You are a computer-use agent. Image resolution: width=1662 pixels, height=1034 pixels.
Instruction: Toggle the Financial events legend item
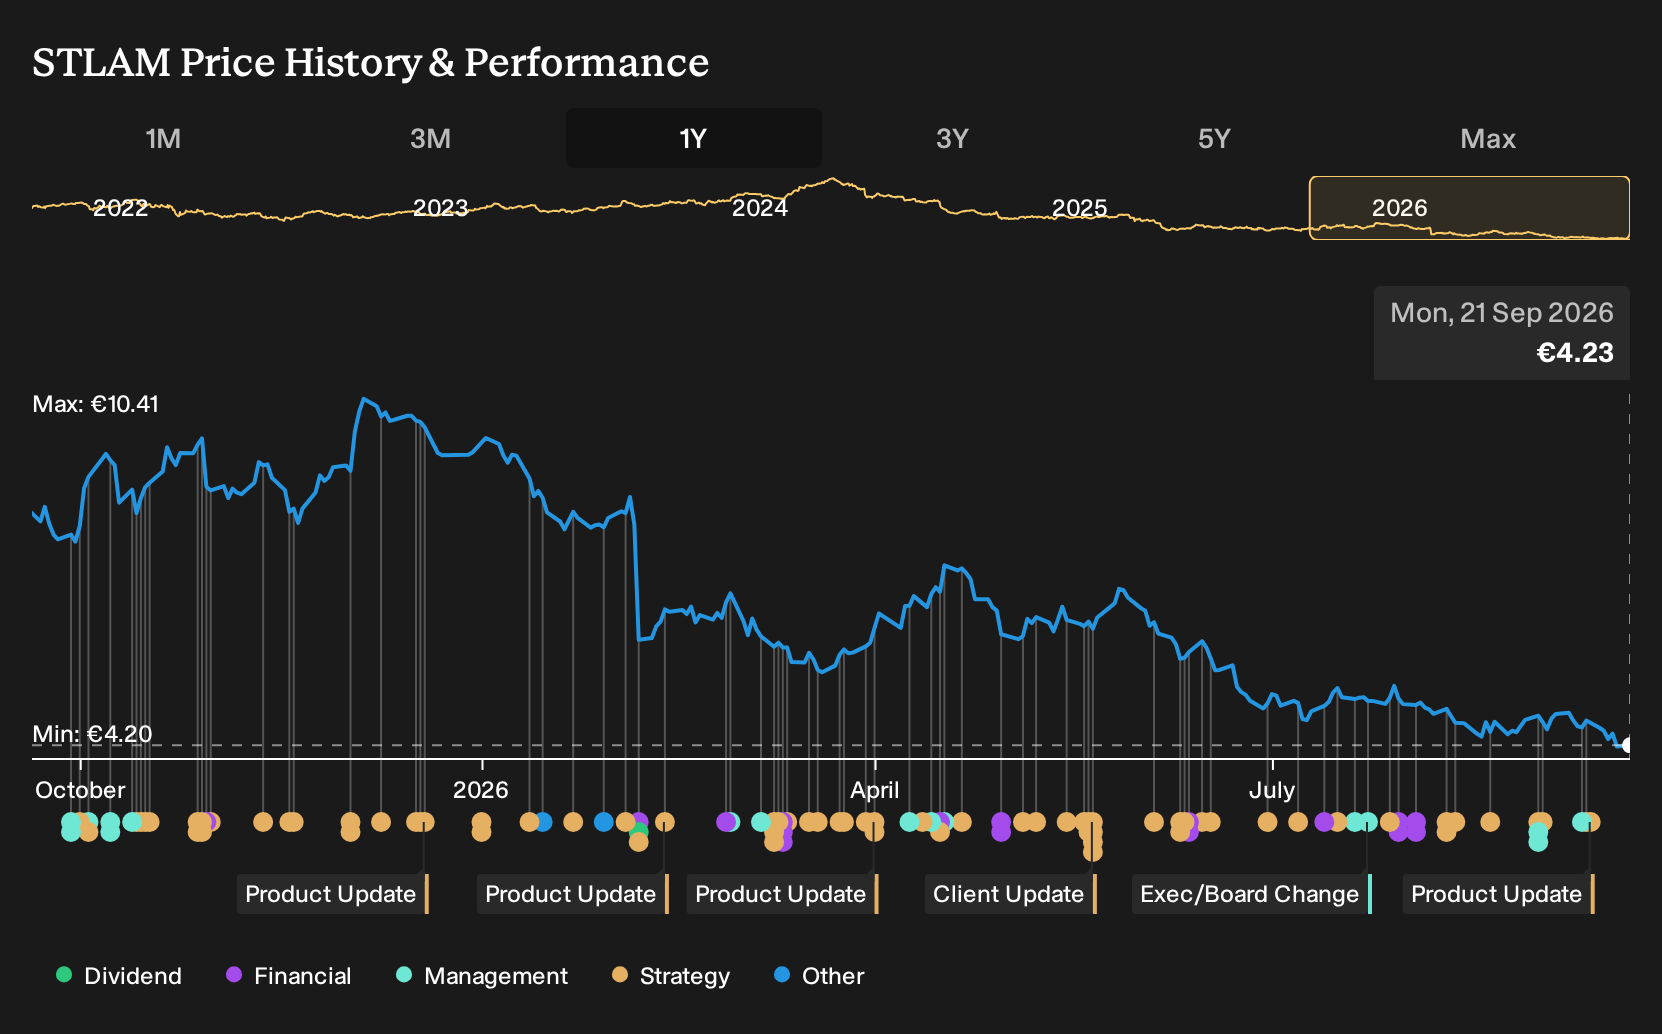[x=289, y=976]
